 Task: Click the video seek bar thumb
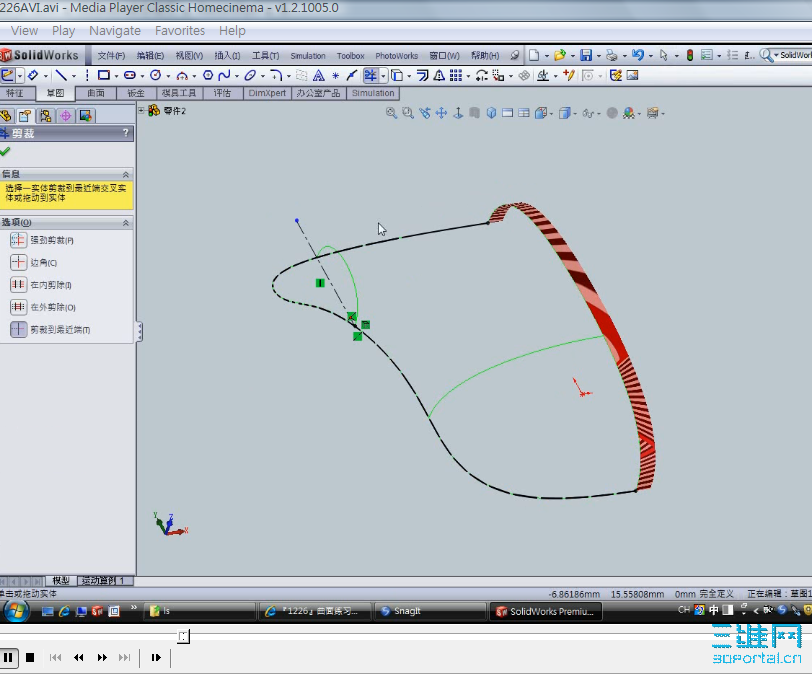183,636
